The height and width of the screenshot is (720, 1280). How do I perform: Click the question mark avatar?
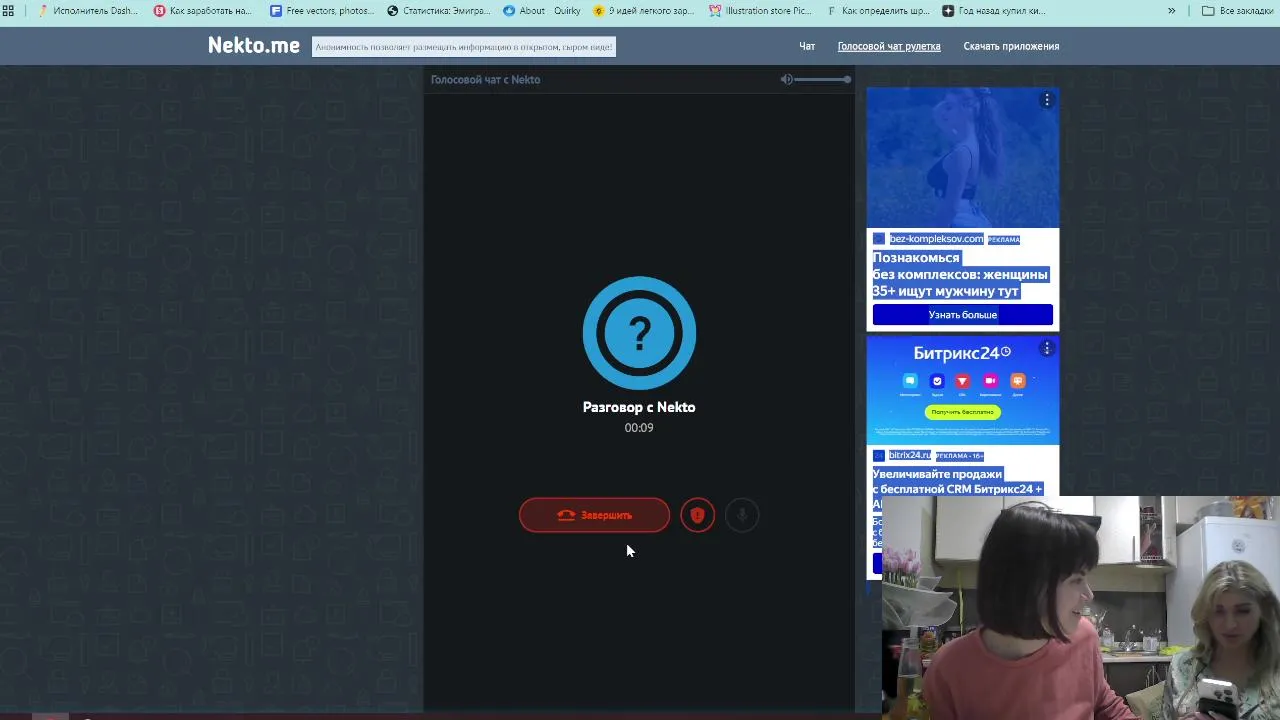pyautogui.click(x=639, y=333)
